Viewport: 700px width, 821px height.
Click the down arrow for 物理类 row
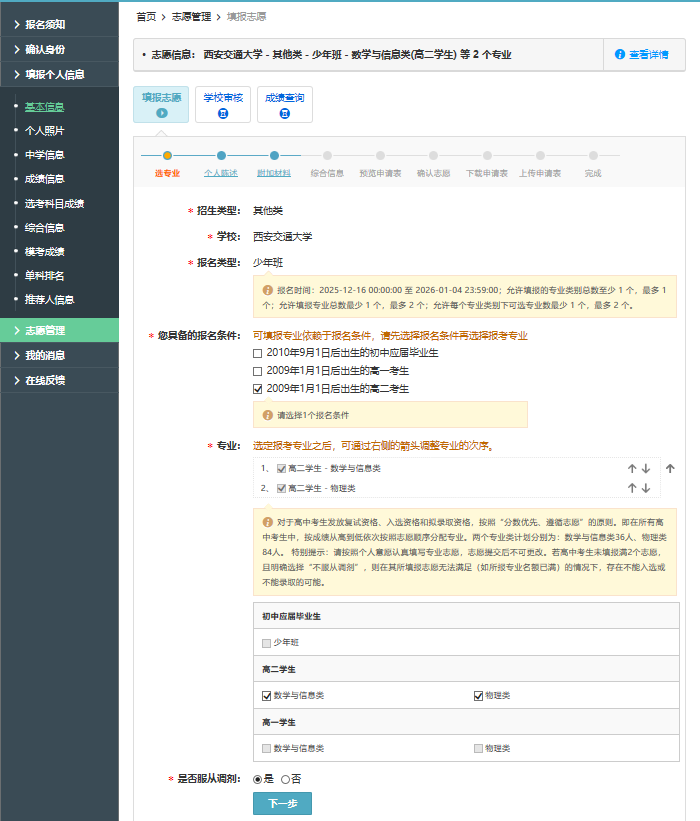[646, 488]
